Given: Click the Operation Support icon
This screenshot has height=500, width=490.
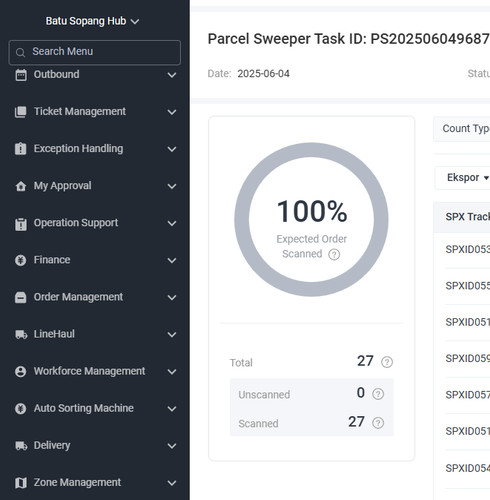Looking at the screenshot, I should coord(21,224).
